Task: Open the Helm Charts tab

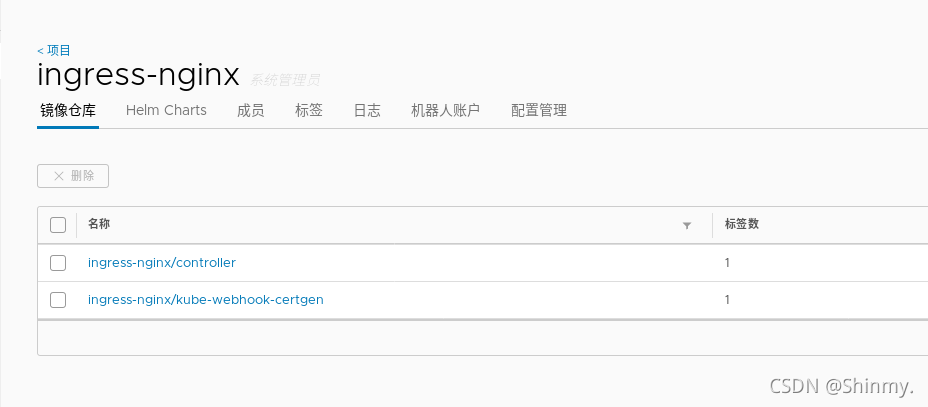Action: coord(166,110)
